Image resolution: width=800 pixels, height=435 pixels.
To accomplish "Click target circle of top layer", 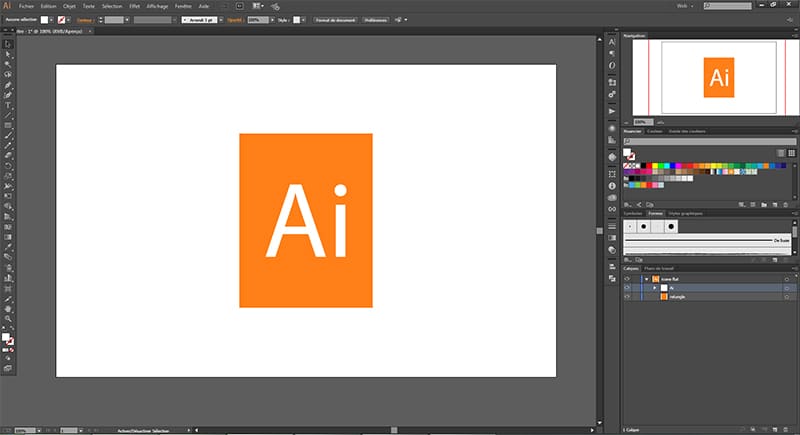I will pyautogui.click(x=787, y=279).
